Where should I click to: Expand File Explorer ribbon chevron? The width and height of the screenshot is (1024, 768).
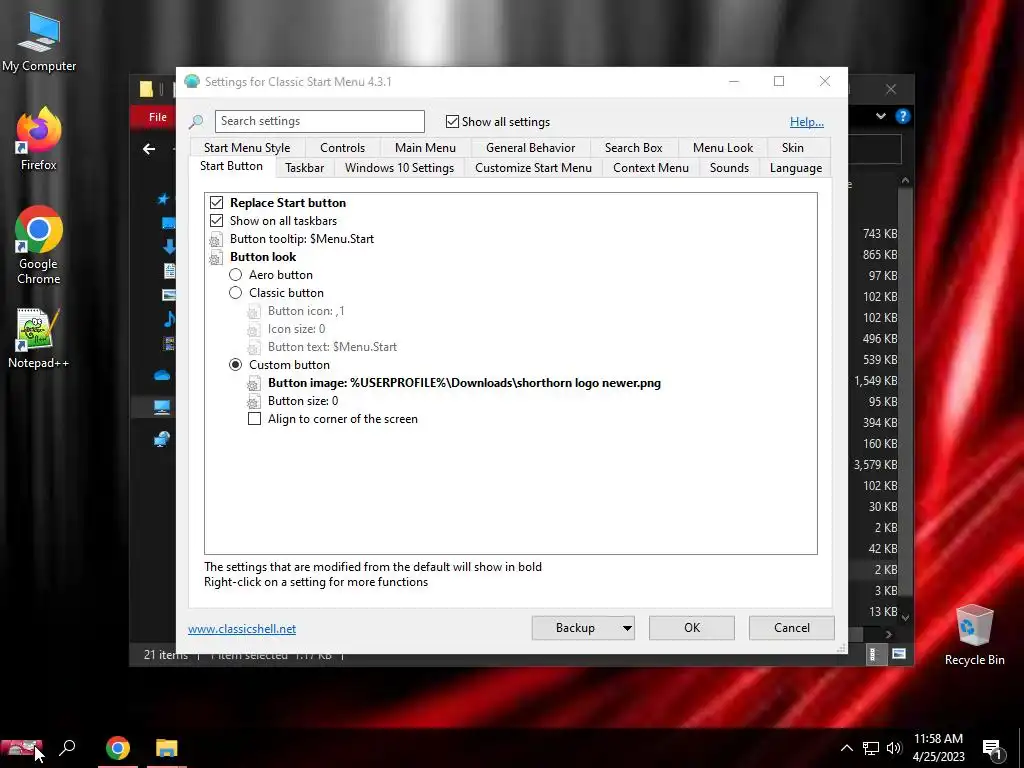coord(880,116)
